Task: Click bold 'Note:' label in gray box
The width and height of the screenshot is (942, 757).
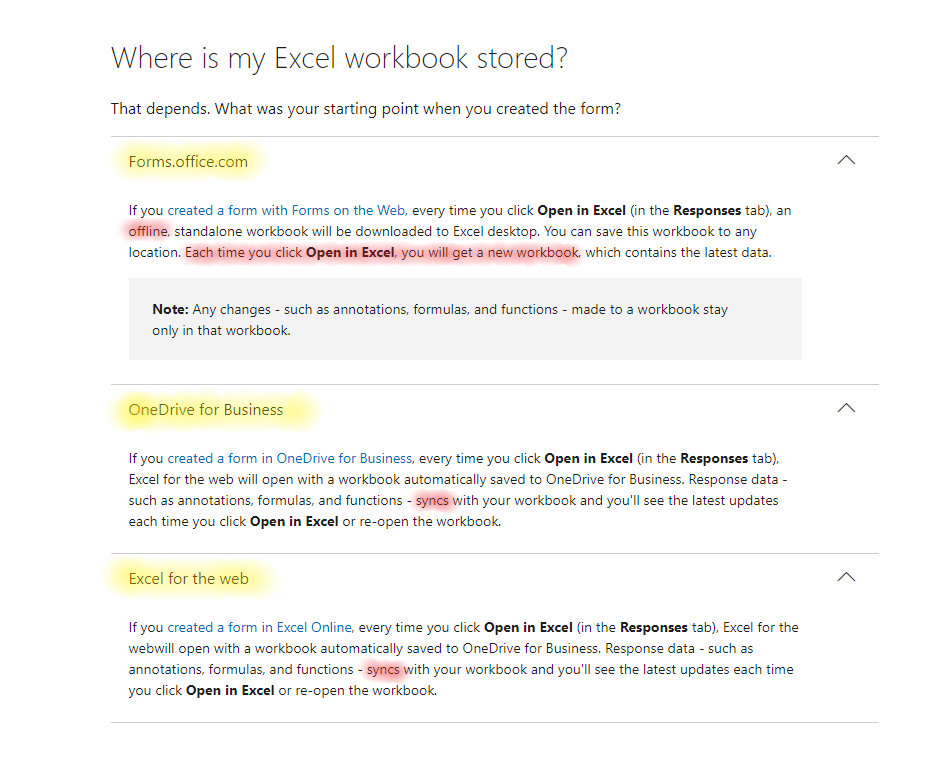Action: pyautogui.click(x=171, y=309)
